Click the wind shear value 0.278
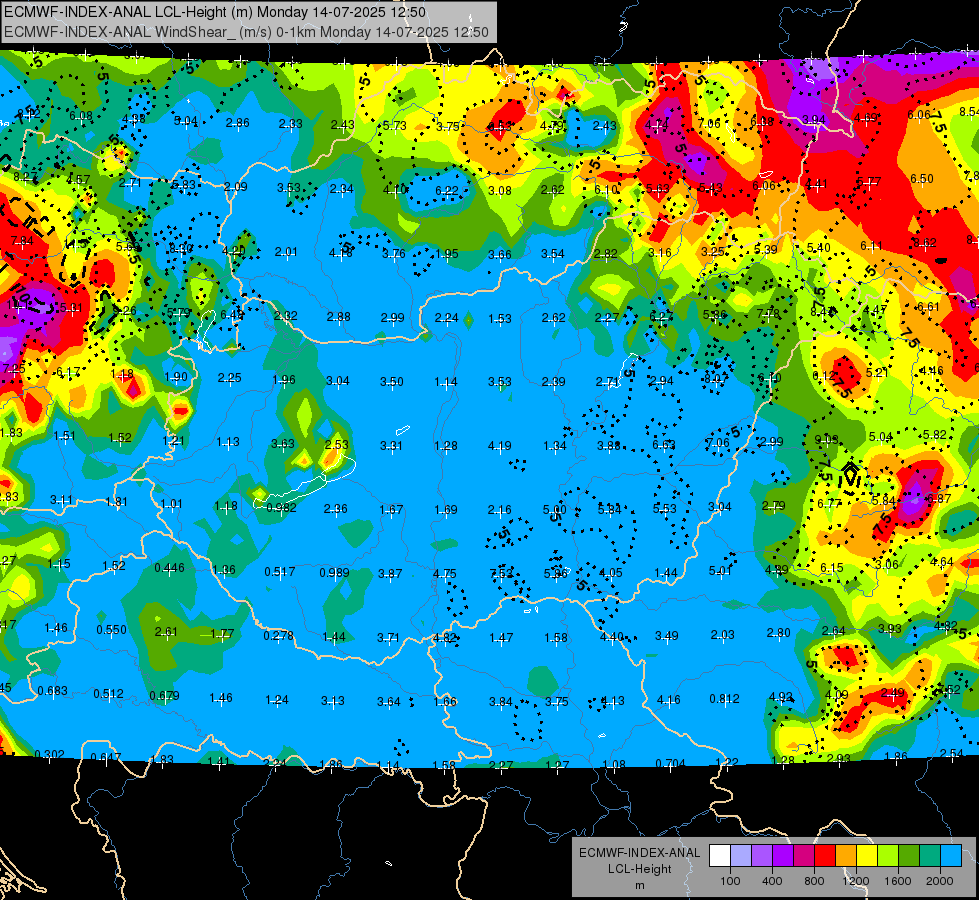 pos(278,635)
